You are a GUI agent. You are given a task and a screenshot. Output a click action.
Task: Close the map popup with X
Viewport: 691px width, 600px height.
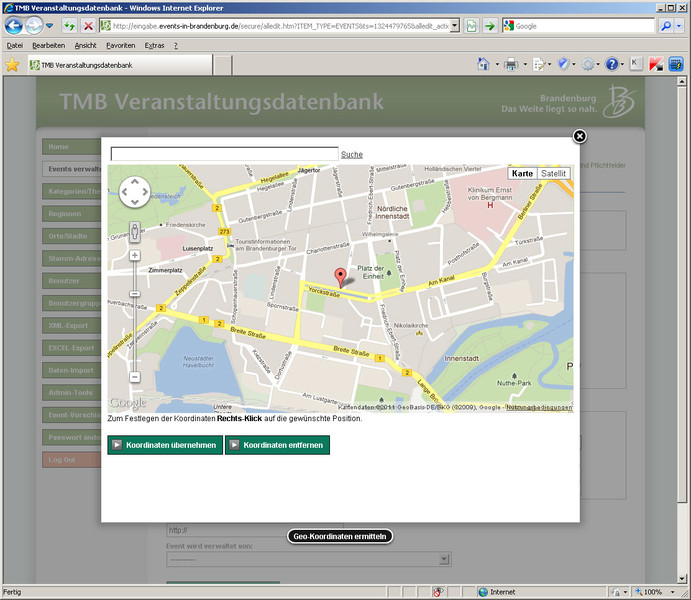click(580, 137)
